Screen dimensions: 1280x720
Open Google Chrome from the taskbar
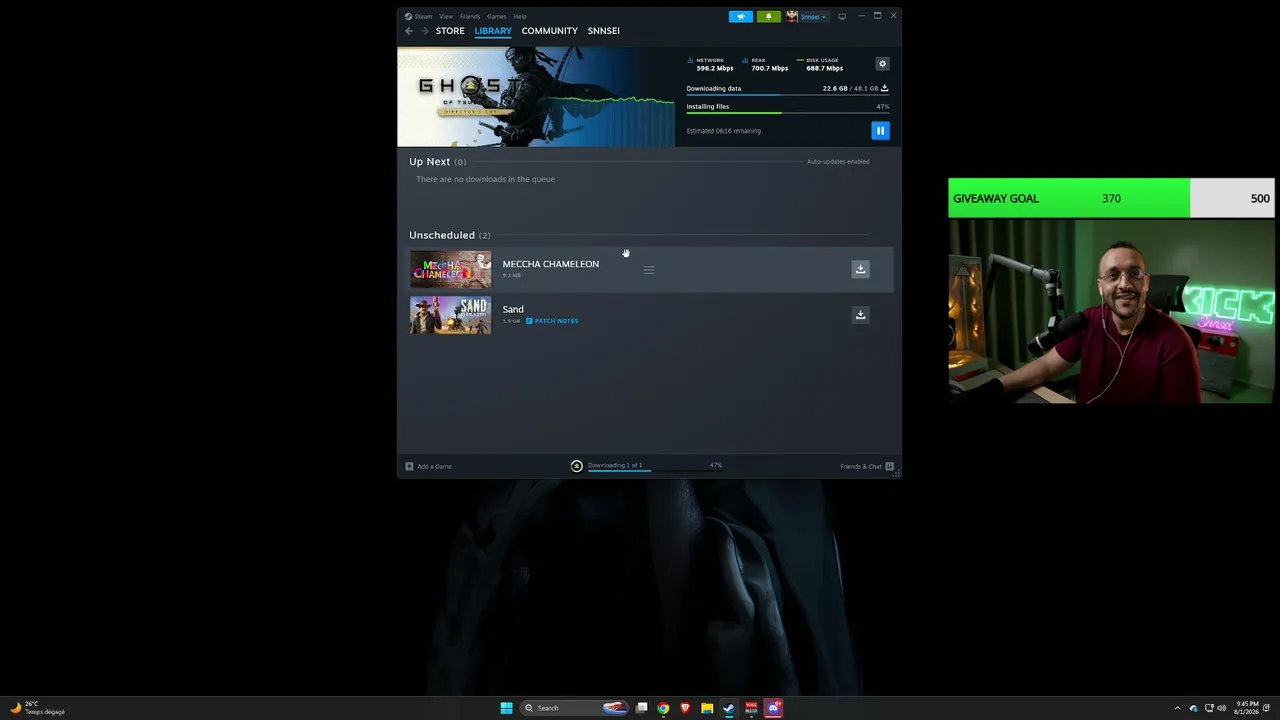(x=663, y=708)
